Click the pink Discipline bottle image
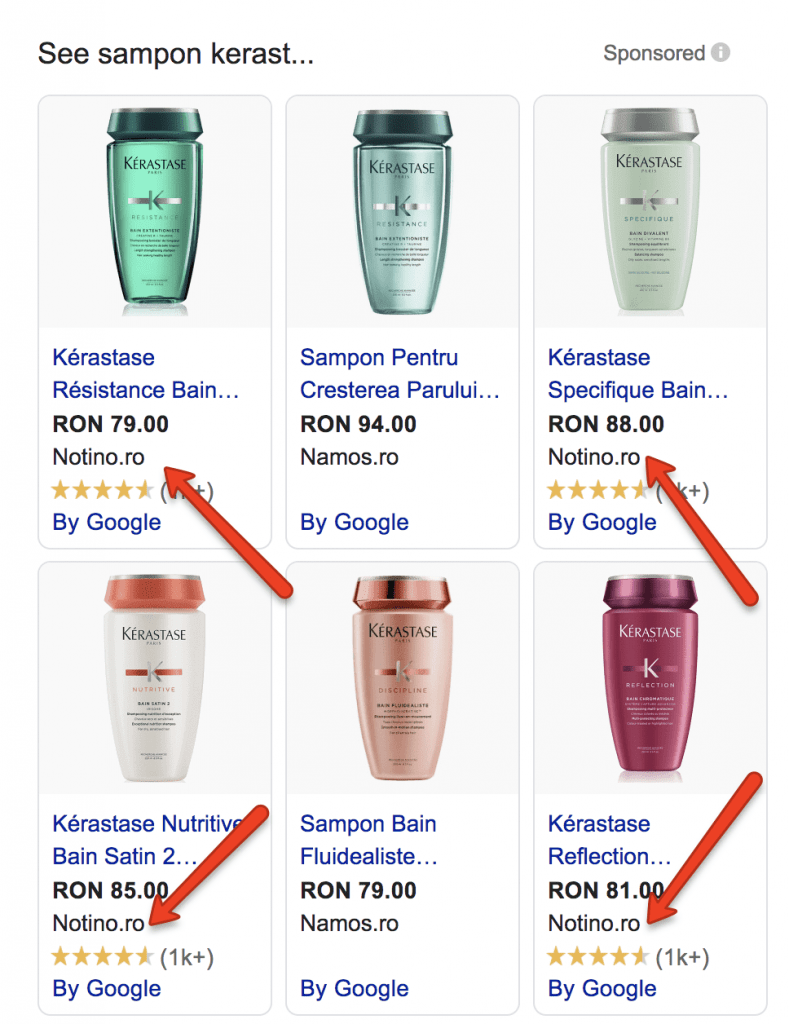789x1024 pixels. coord(402,678)
